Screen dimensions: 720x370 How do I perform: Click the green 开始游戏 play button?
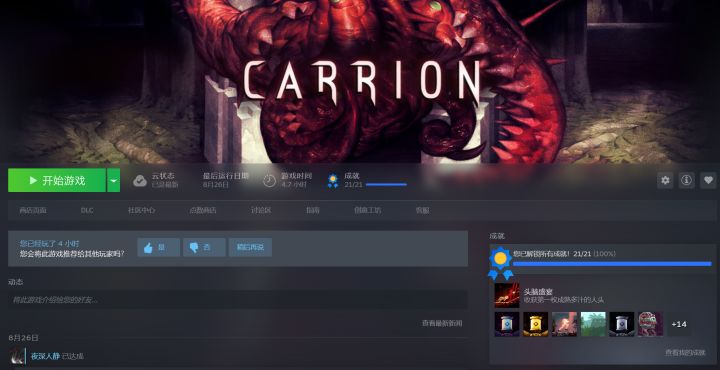pyautogui.click(x=56, y=180)
